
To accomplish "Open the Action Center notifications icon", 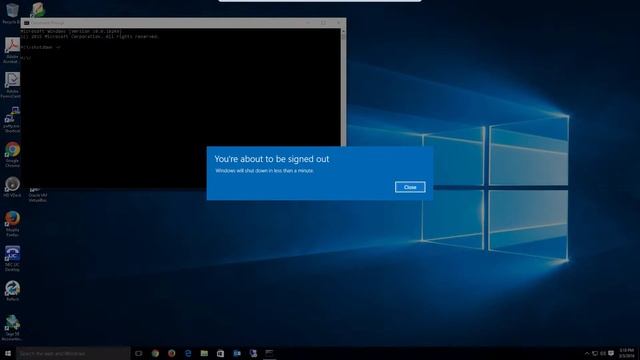I will [611, 353].
